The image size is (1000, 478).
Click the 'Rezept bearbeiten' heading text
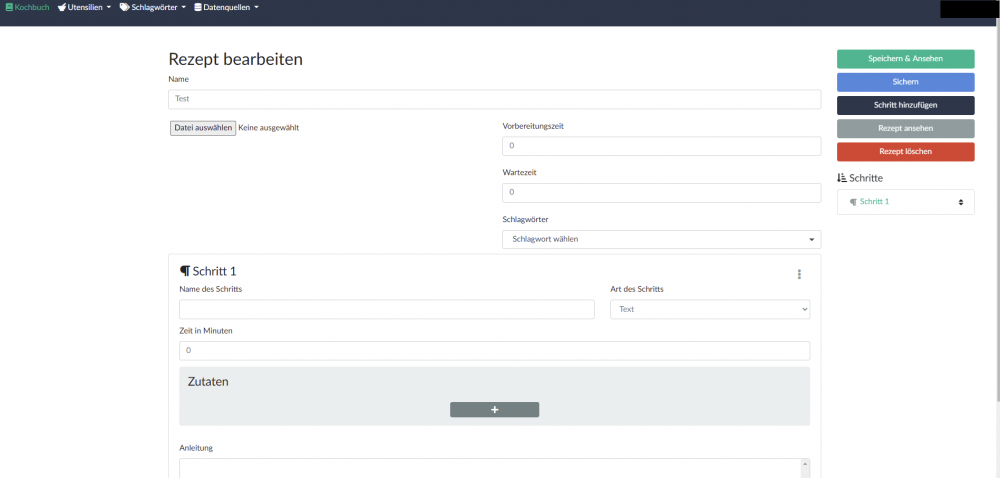click(x=235, y=59)
